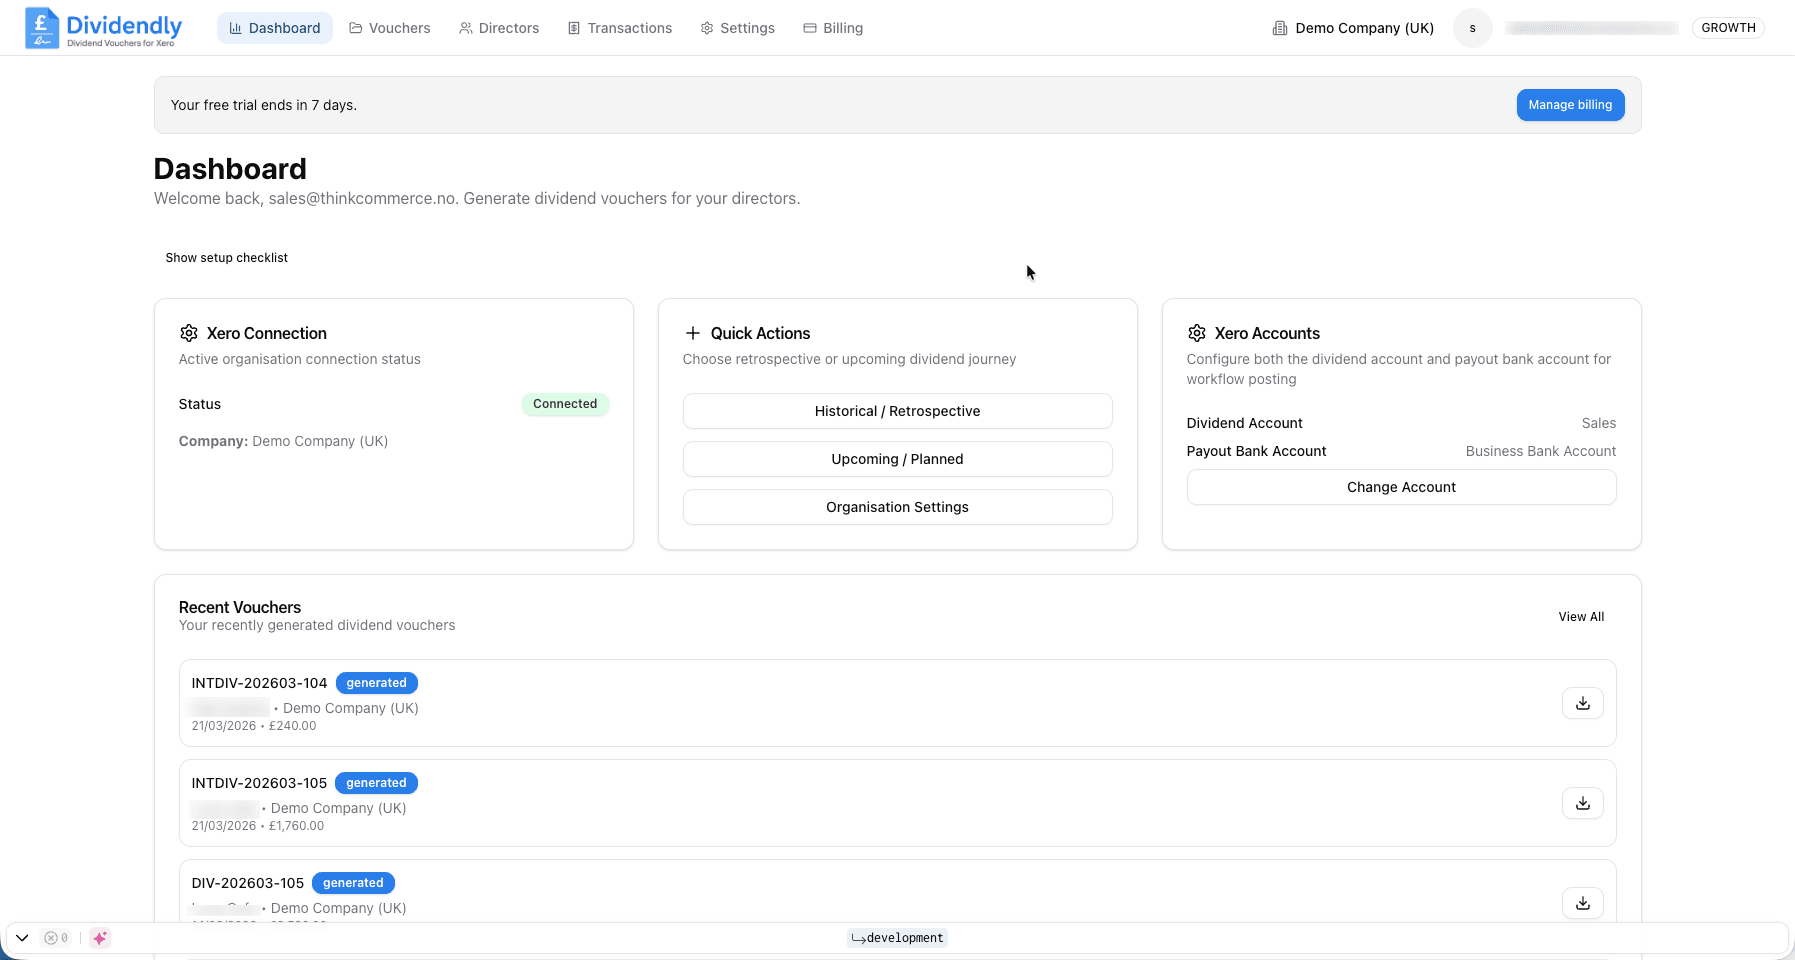Viewport: 1795px width, 960px height.
Task: Download voucher INTDIV-202603-105
Action: pyautogui.click(x=1582, y=803)
